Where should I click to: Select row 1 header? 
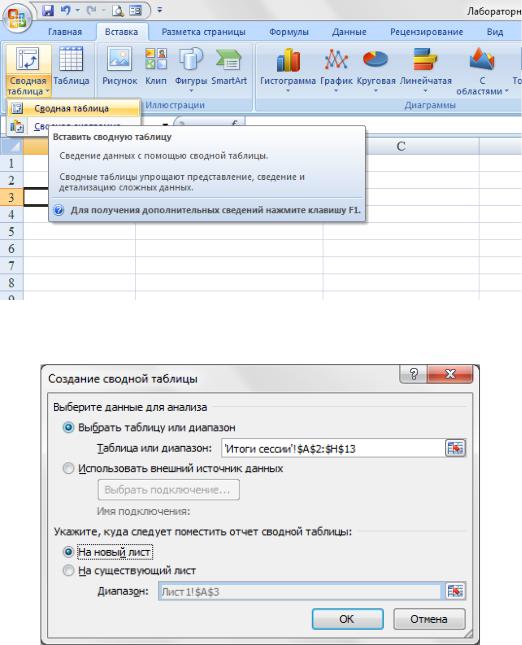(12, 163)
